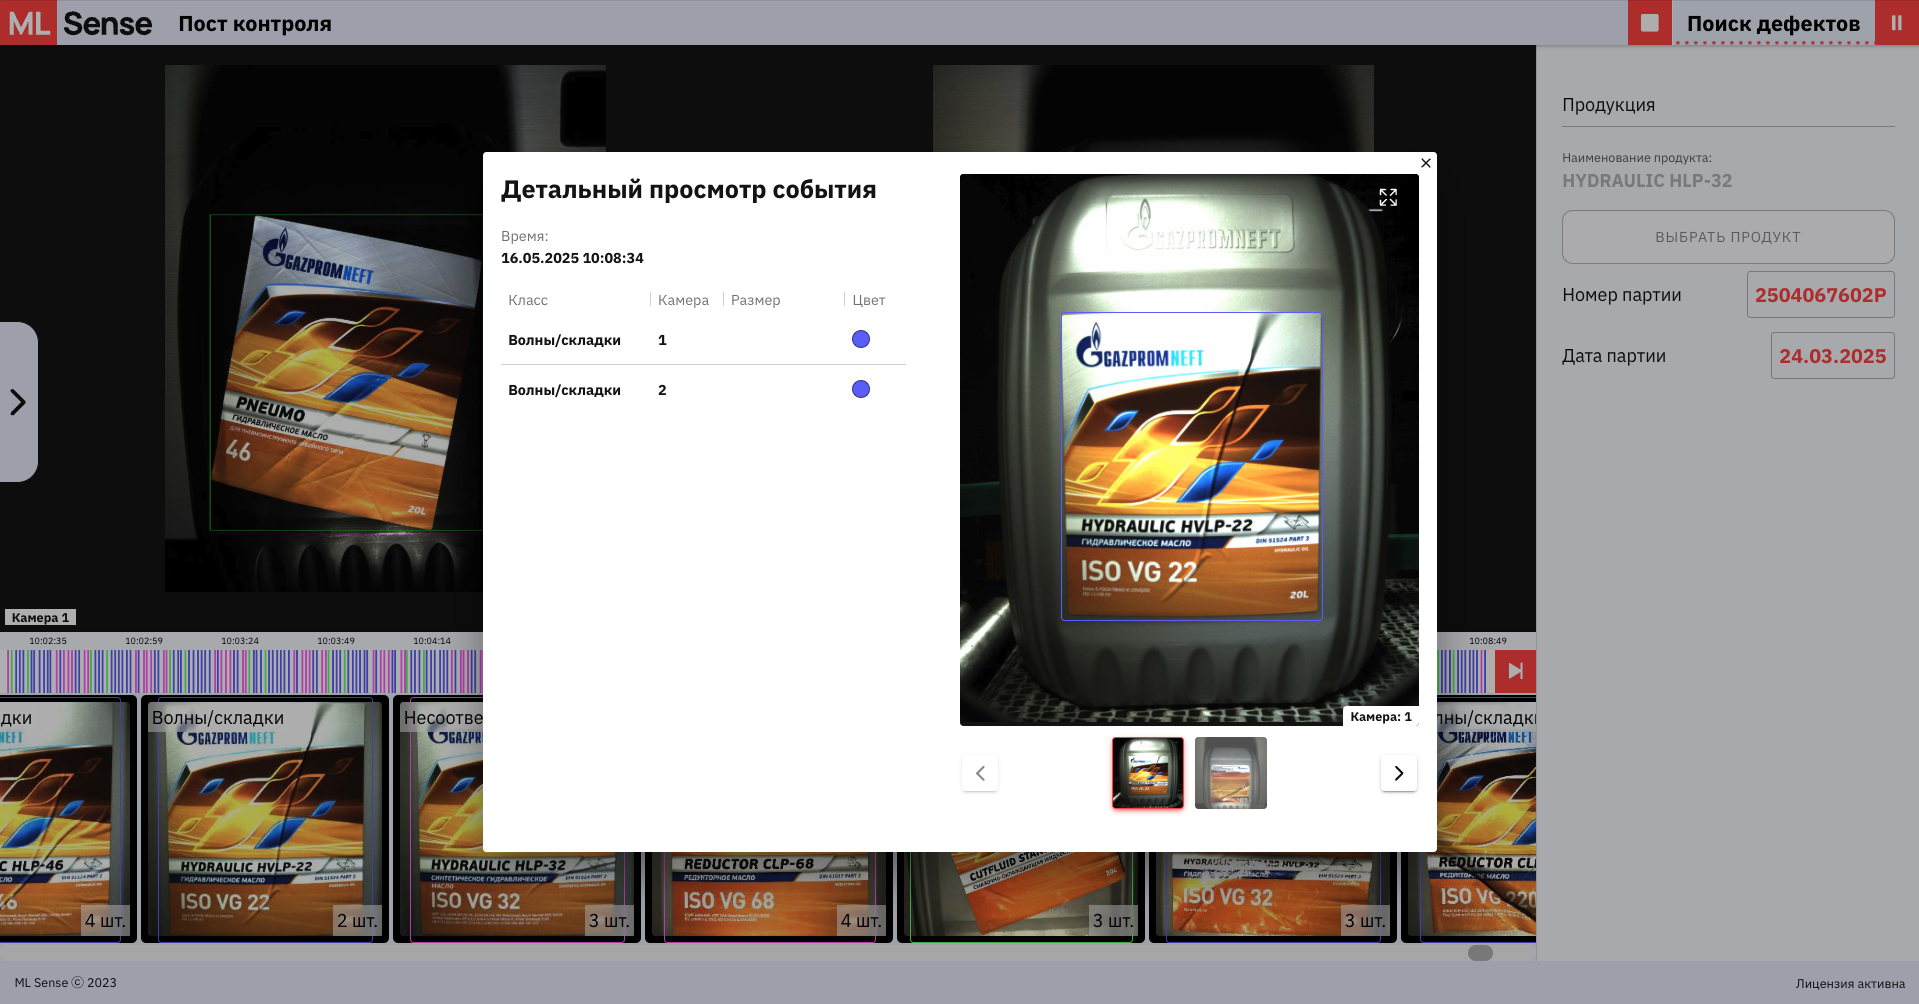The image size is (1919, 1004).
Task: Click the HYDRAULIC HLP-32 product name
Action: point(1647,181)
